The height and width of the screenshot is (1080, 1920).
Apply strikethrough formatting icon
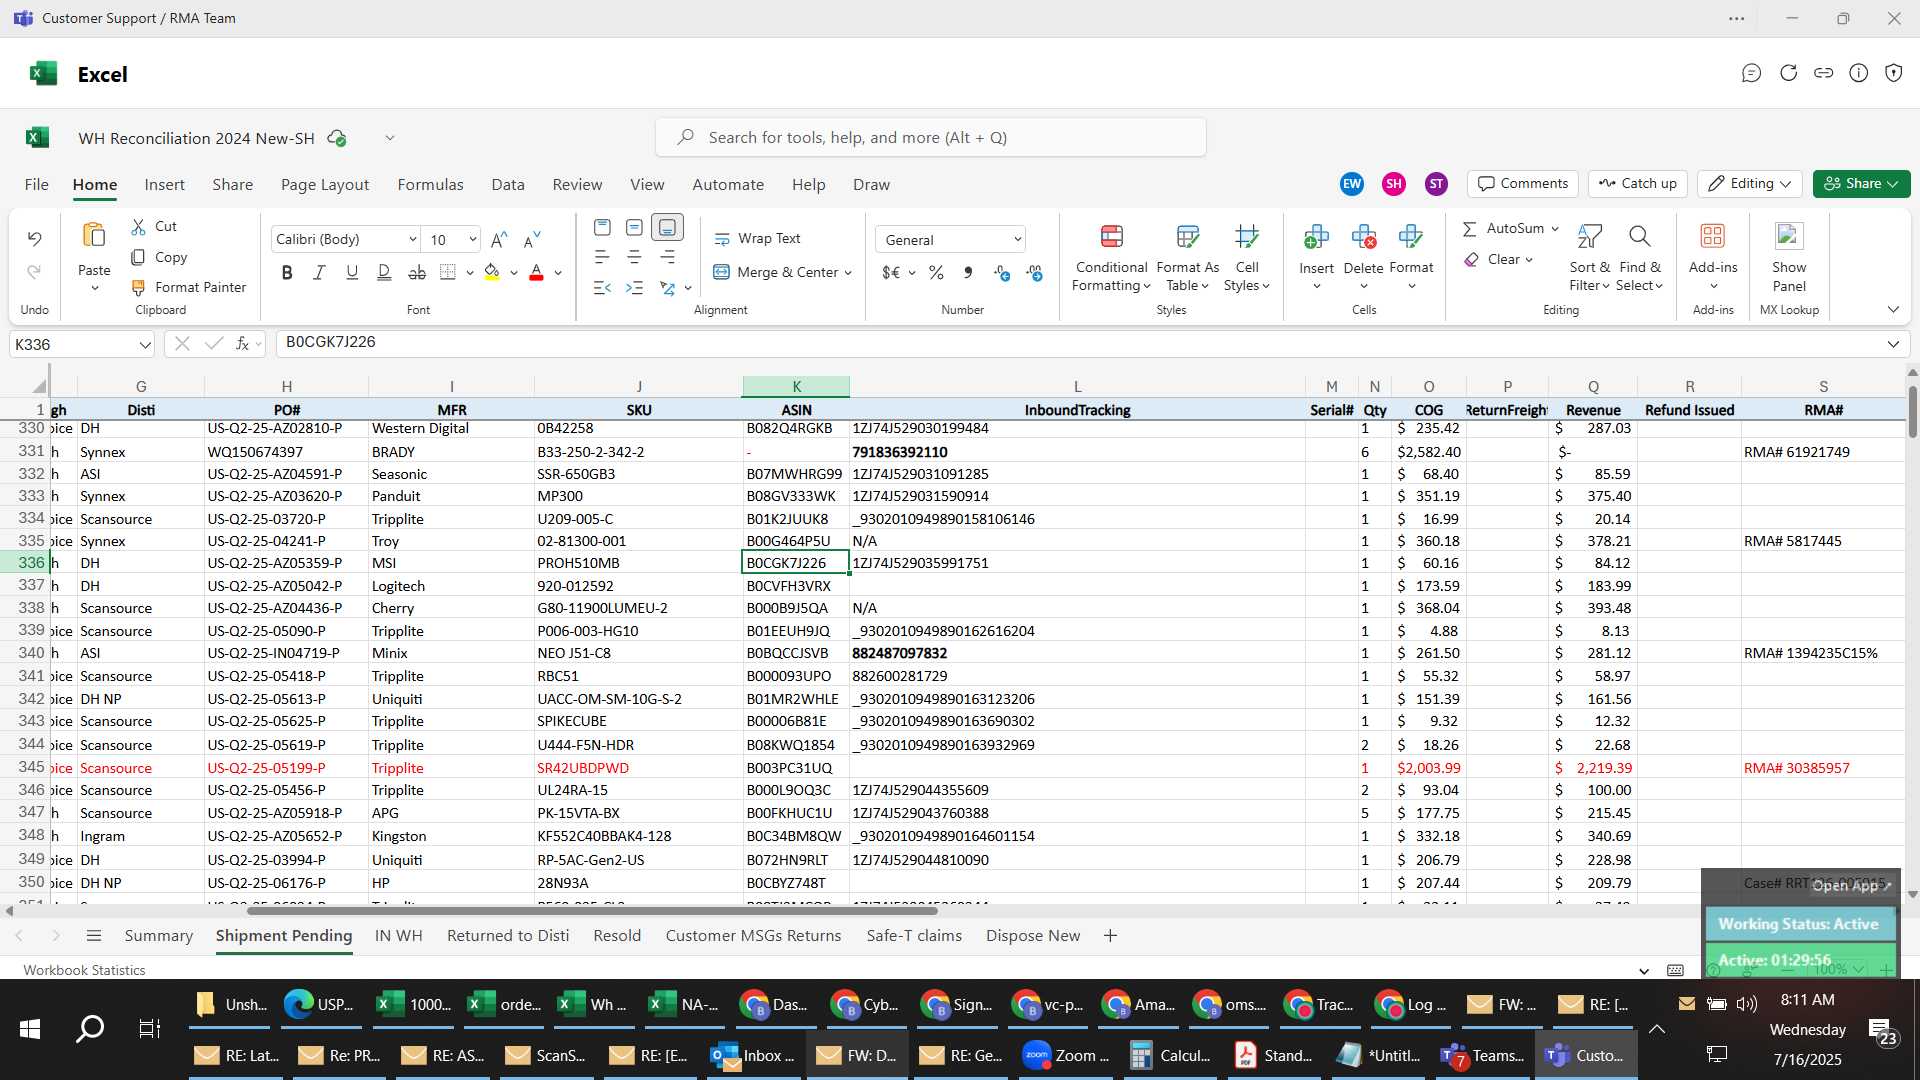coord(417,272)
